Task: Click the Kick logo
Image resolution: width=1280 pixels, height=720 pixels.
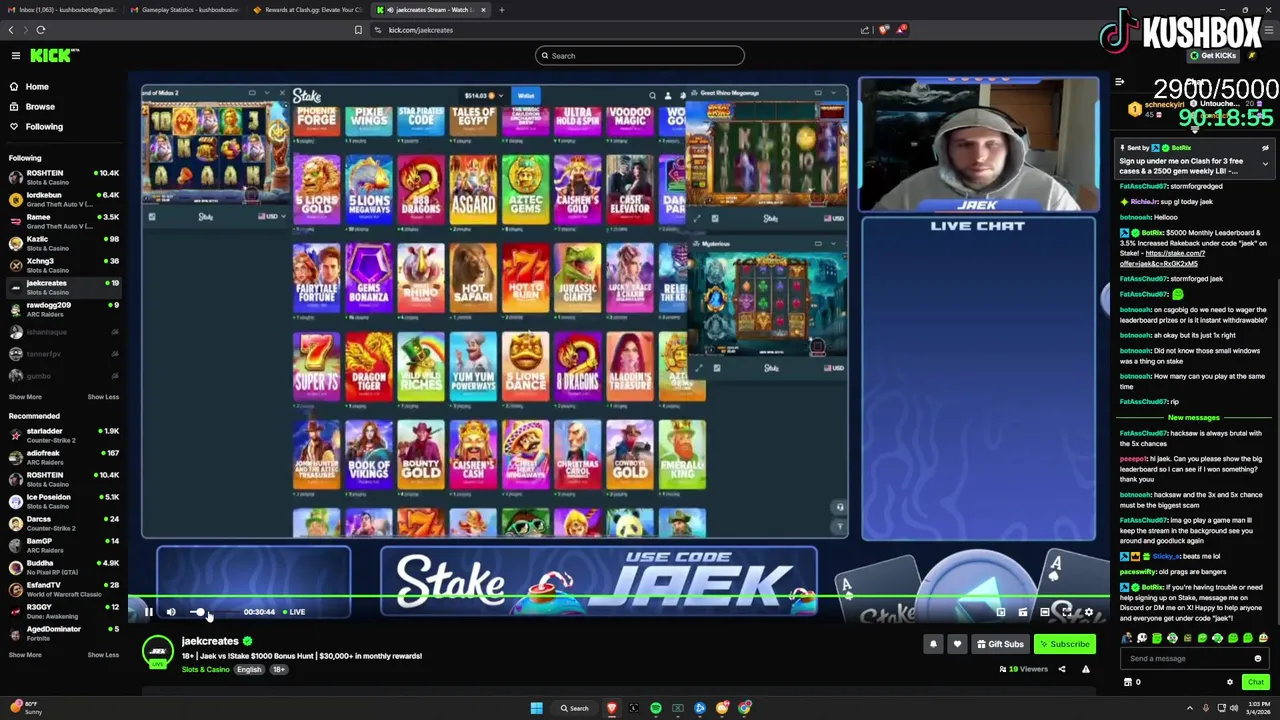Action: 54,56
